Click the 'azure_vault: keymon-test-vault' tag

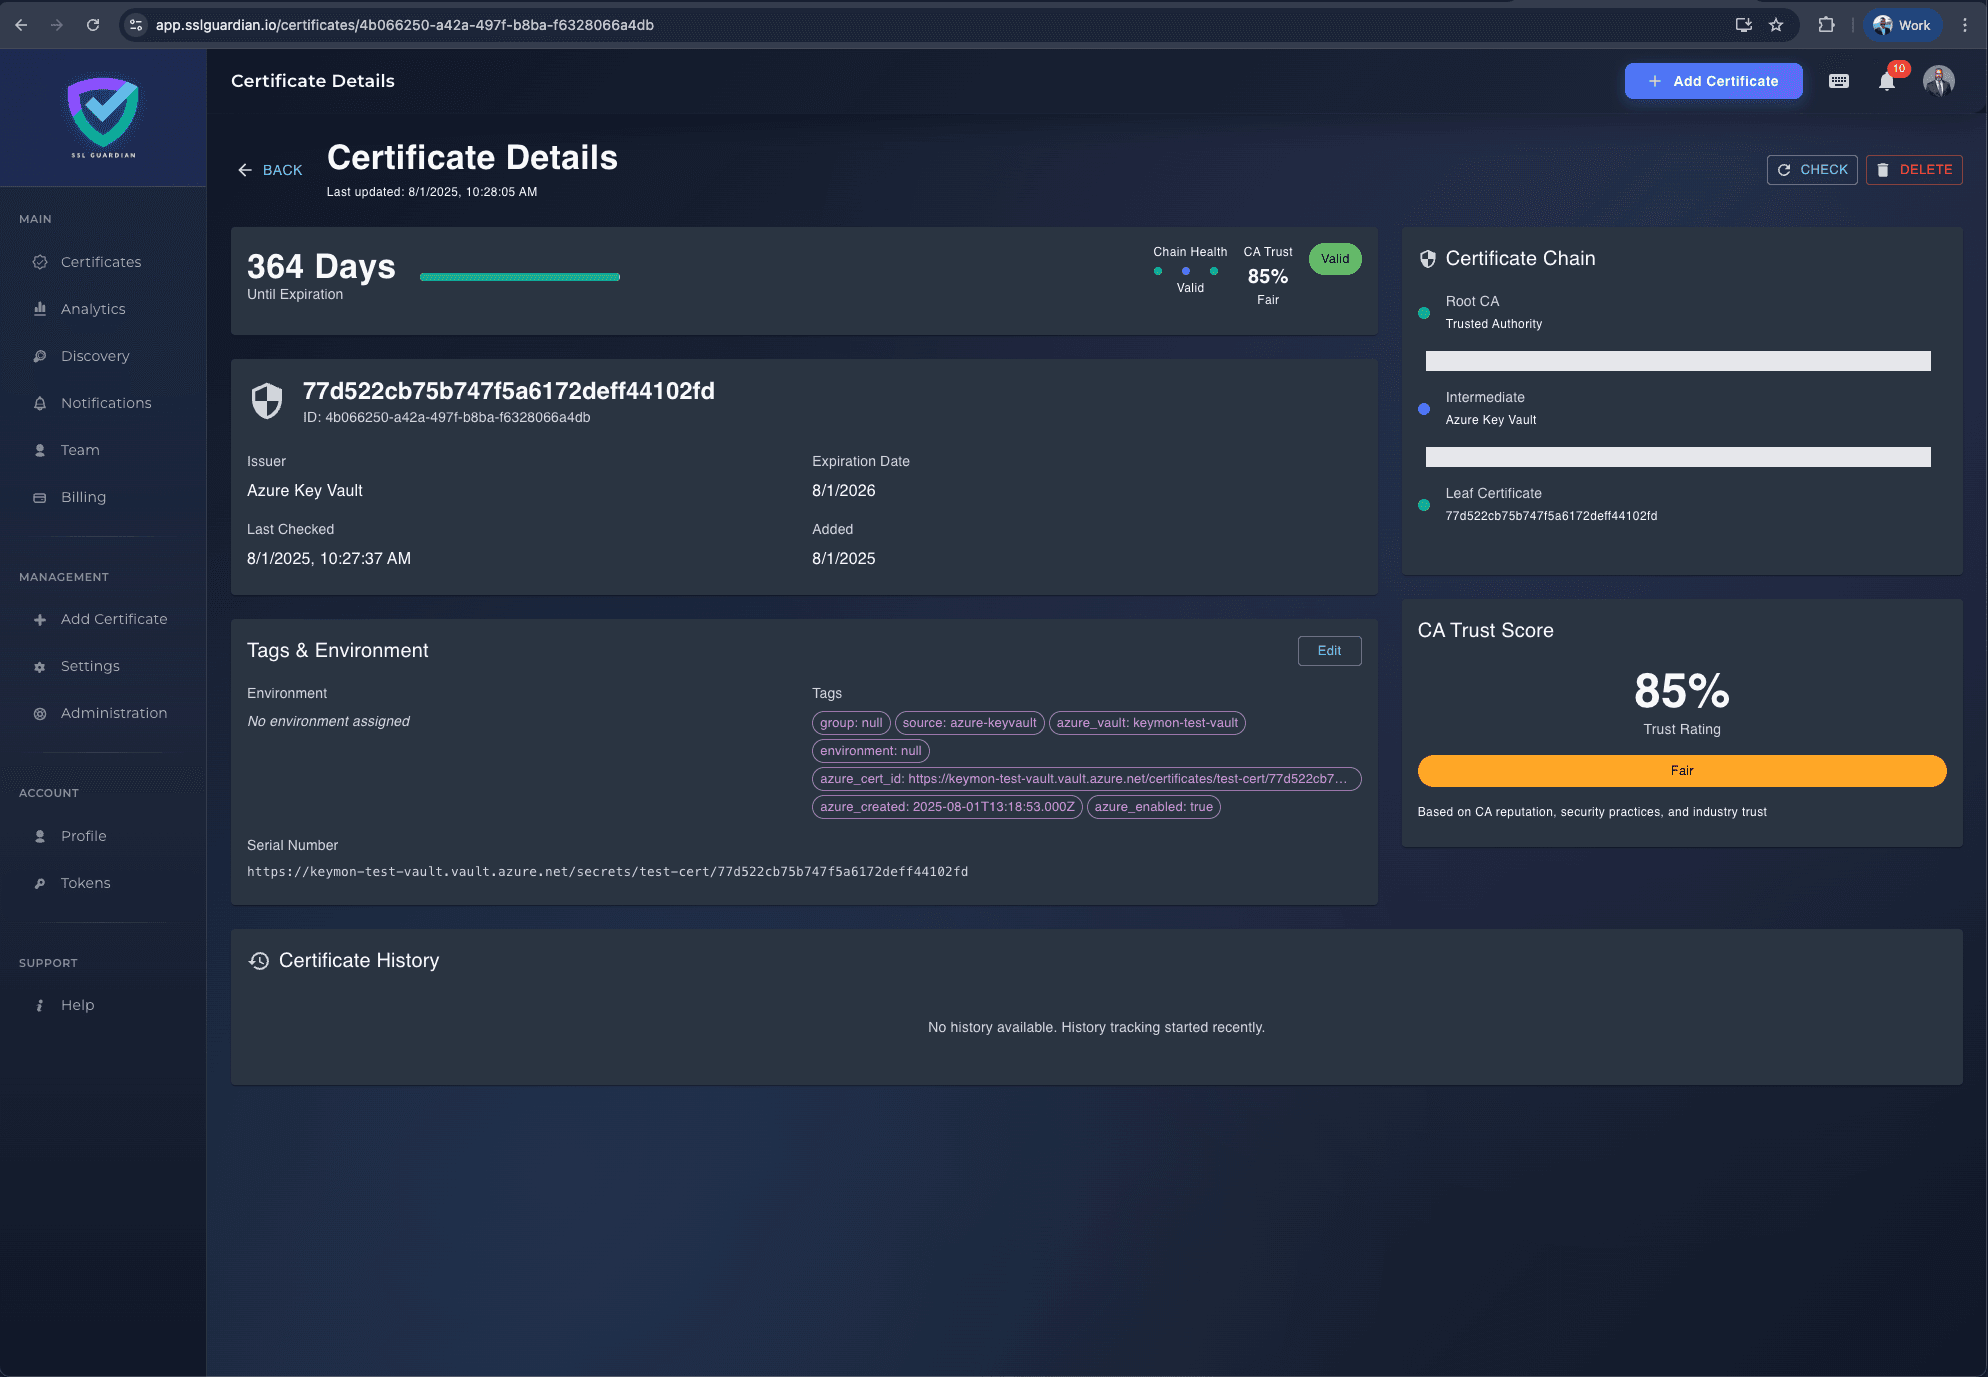click(x=1147, y=723)
